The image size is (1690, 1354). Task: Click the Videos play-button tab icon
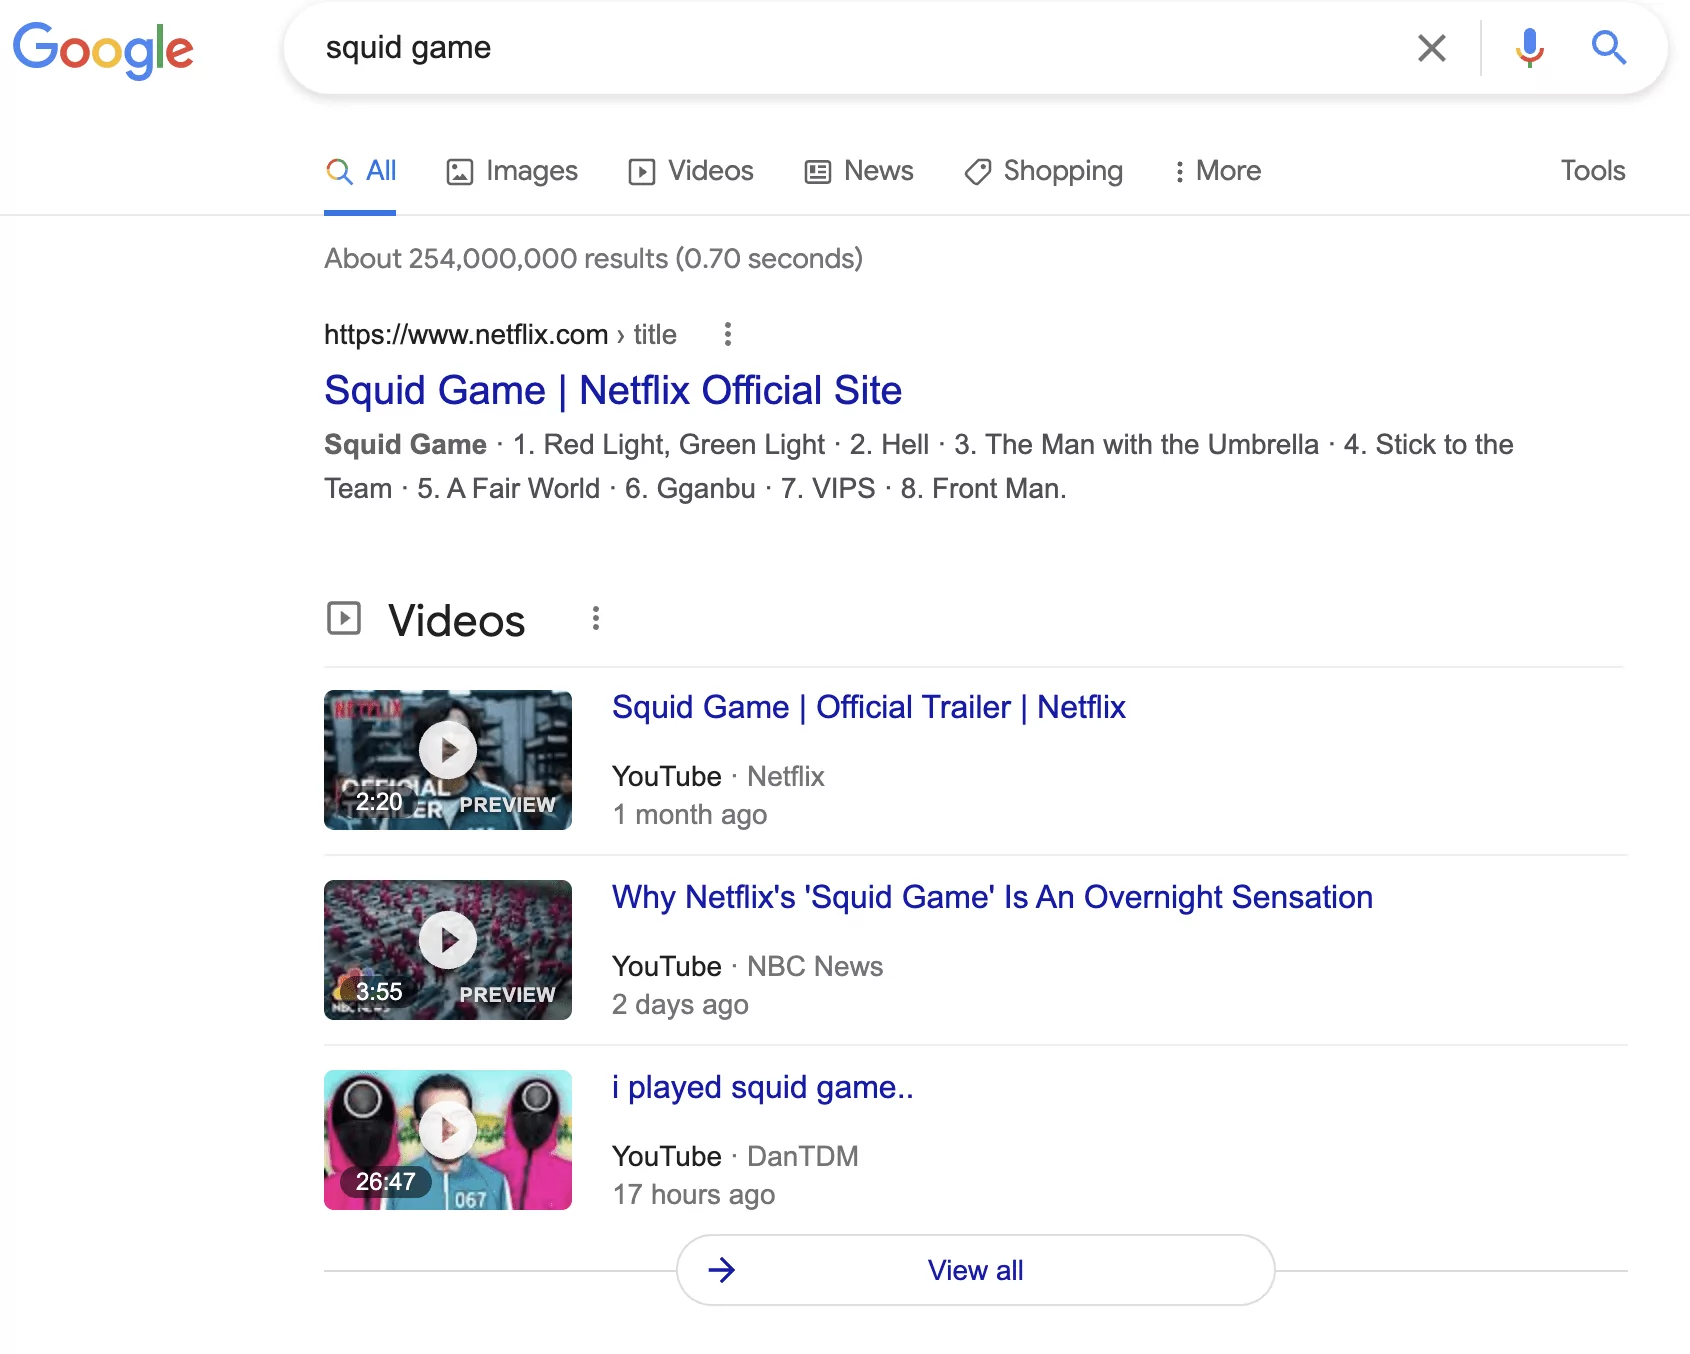coord(643,171)
